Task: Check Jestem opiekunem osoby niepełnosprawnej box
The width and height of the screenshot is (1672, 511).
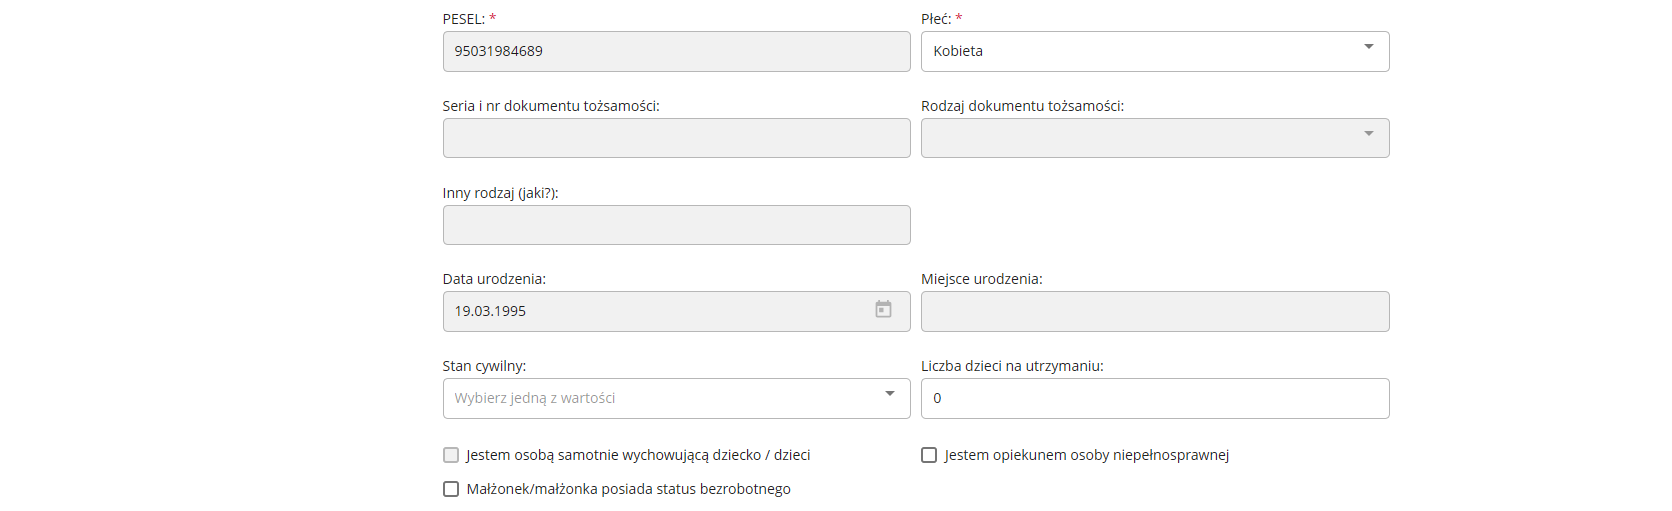Action: [x=929, y=455]
